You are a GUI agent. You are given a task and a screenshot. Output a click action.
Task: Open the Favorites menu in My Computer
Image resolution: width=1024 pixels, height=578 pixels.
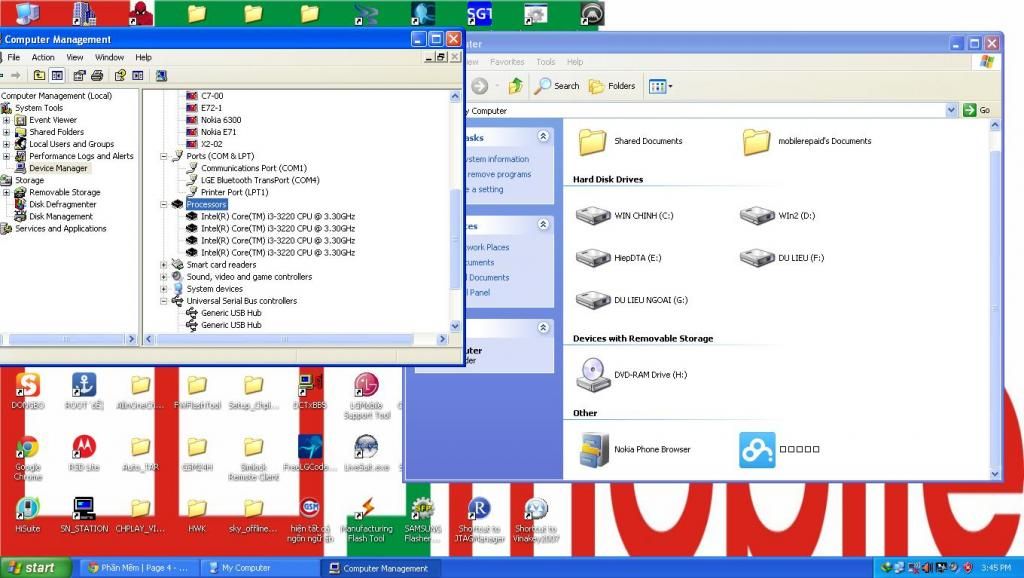point(507,62)
